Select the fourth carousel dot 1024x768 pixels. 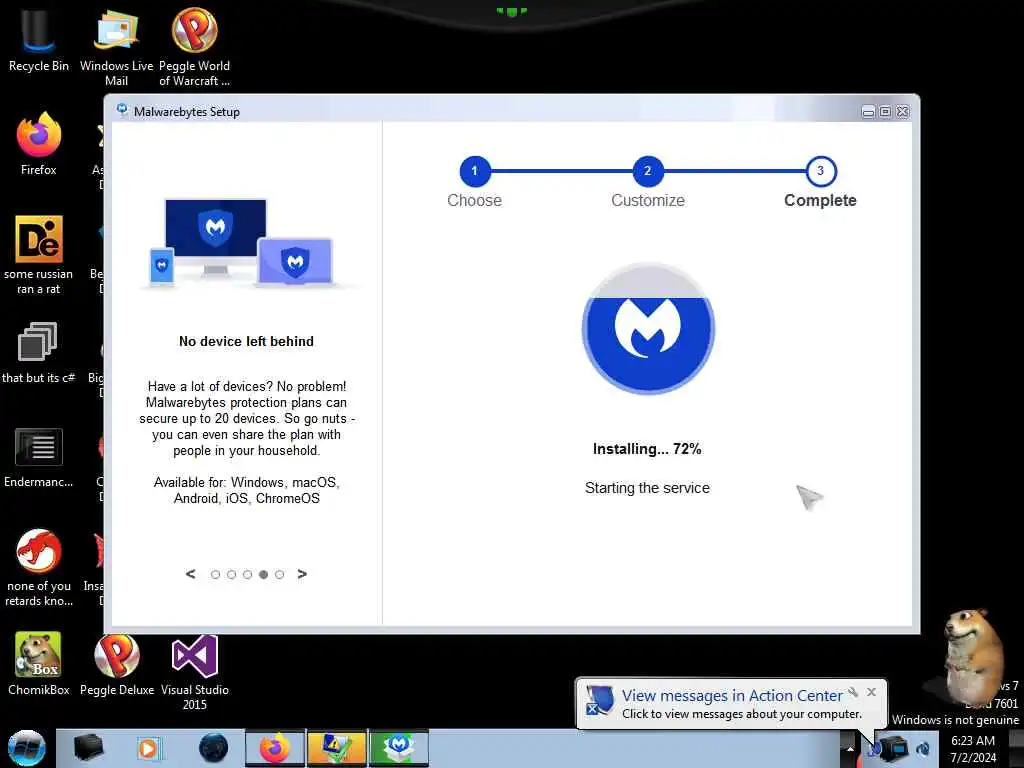click(x=263, y=575)
